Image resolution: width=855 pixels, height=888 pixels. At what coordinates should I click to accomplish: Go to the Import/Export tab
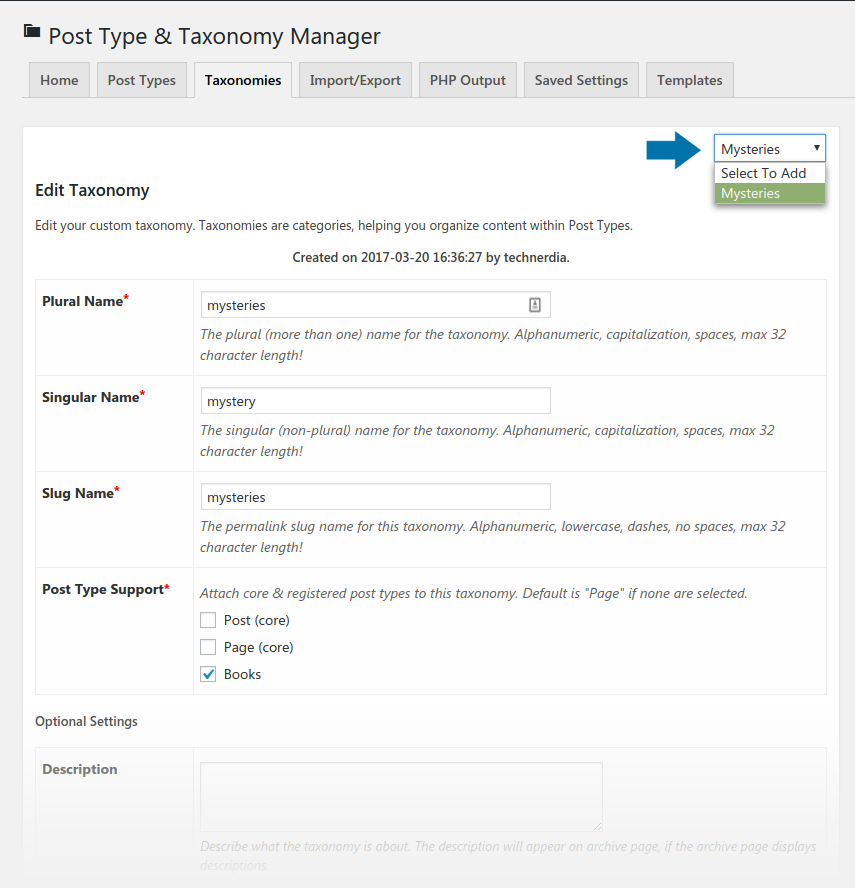click(355, 80)
